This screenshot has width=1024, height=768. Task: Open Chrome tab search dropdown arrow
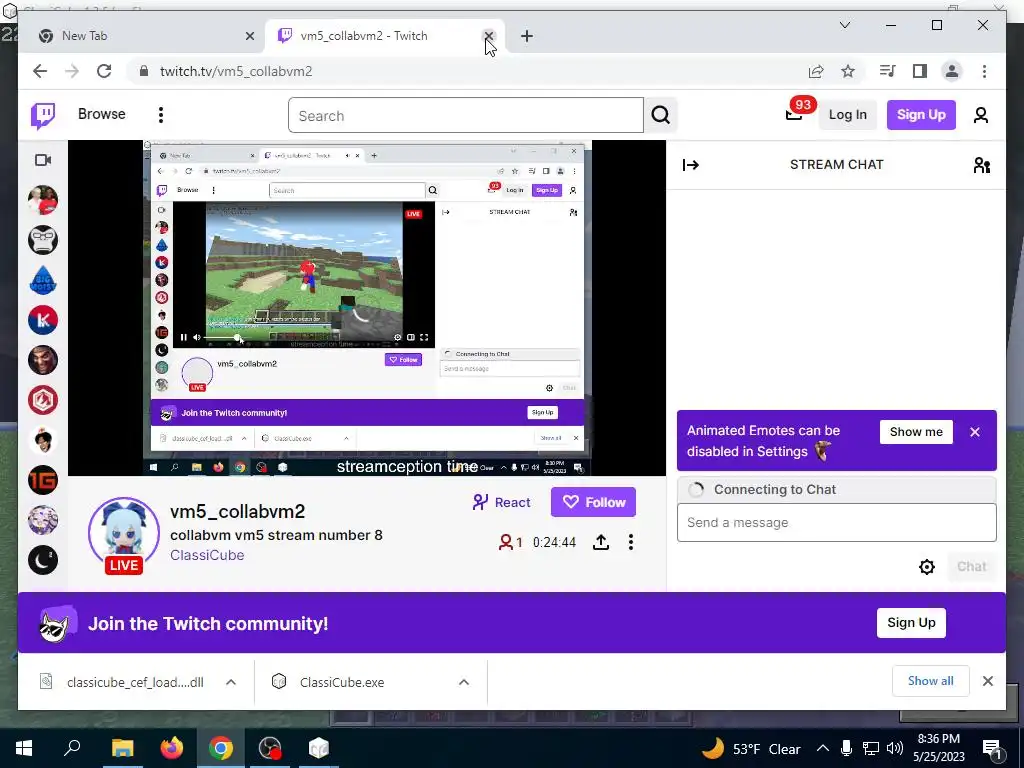[844, 25]
